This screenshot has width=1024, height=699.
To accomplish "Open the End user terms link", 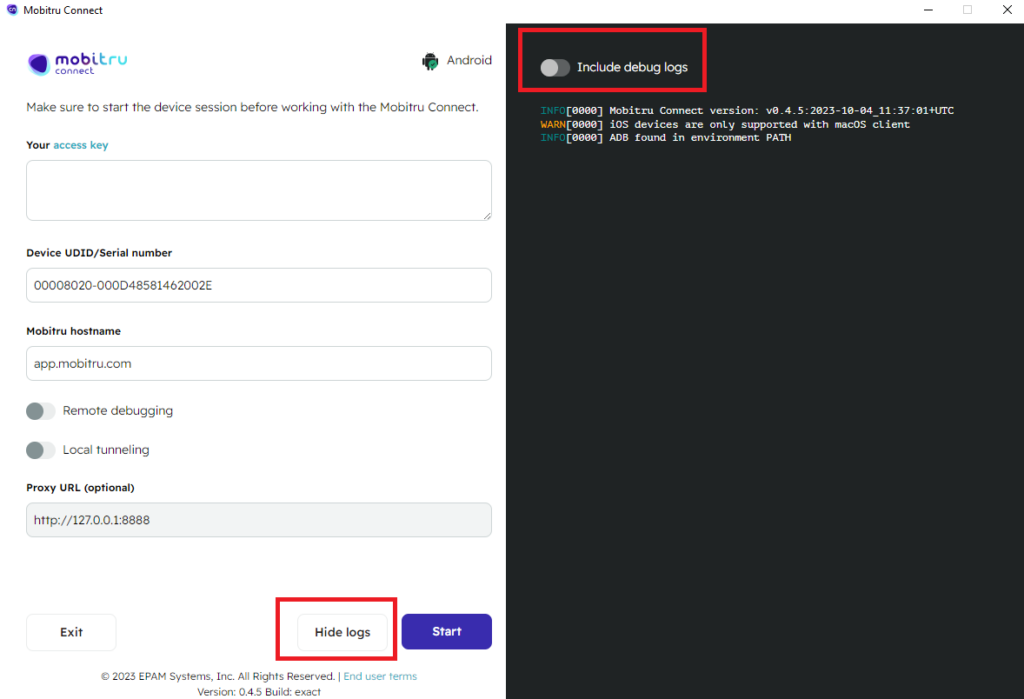I will click(x=380, y=676).
